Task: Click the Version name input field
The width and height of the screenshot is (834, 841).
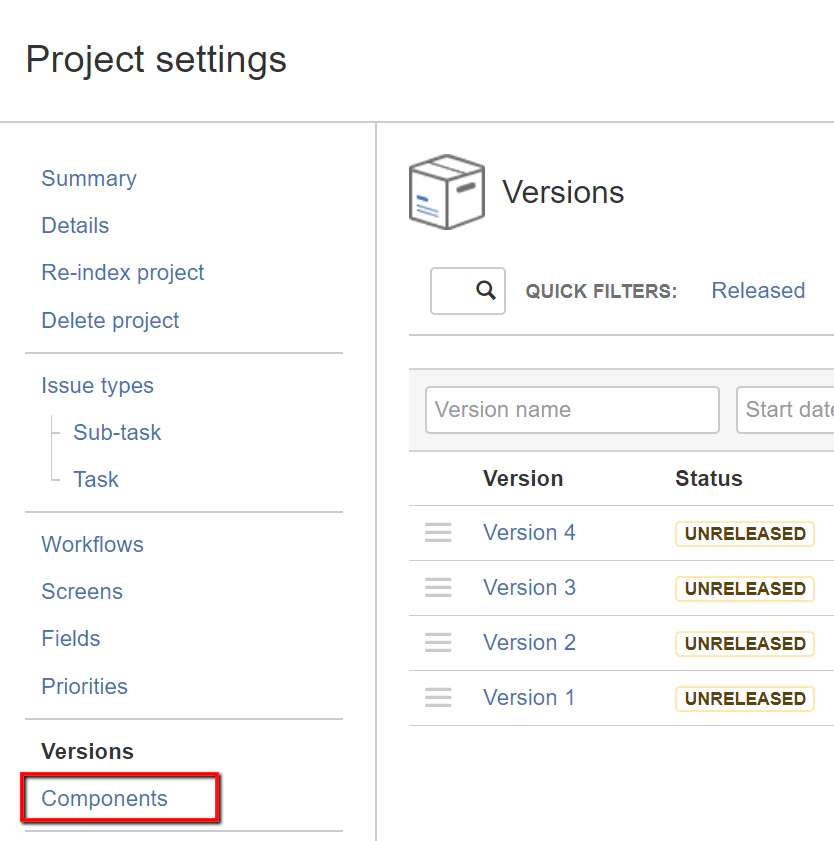Action: [x=571, y=410]
